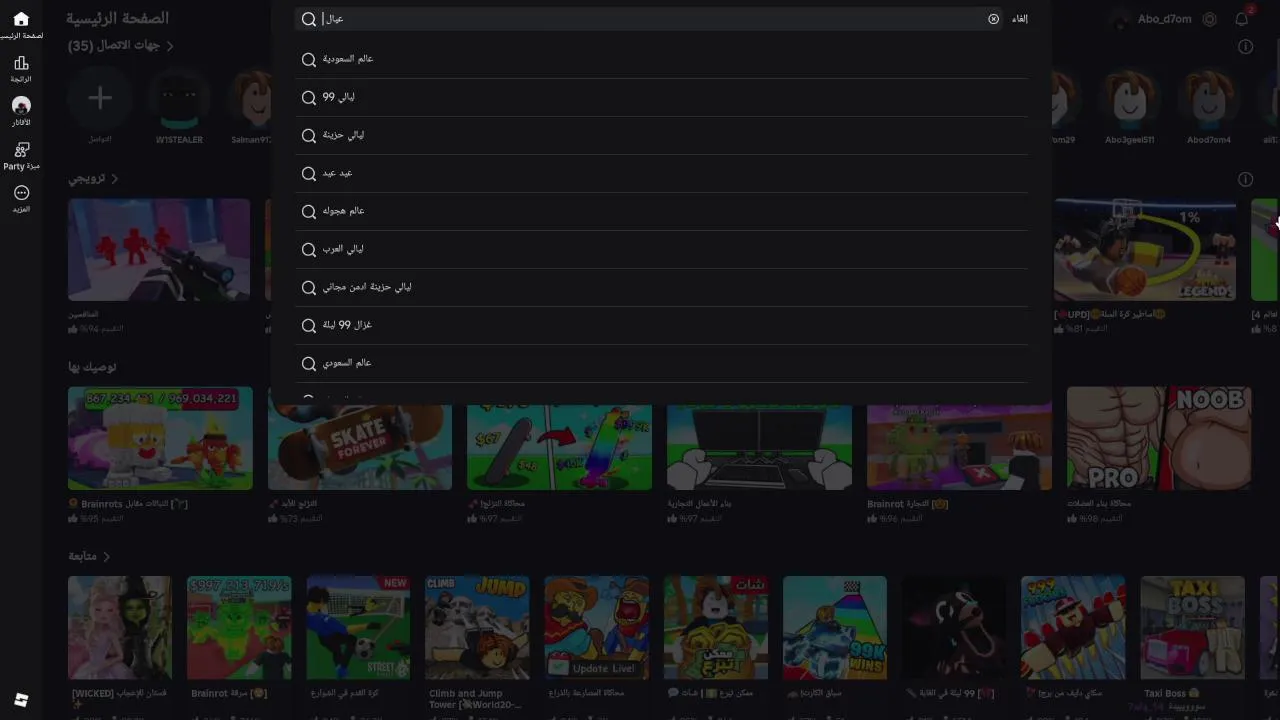1280x720 pixels.
Task: Select suggestion عالم السعودي
Action: click(x=662, y=363)
